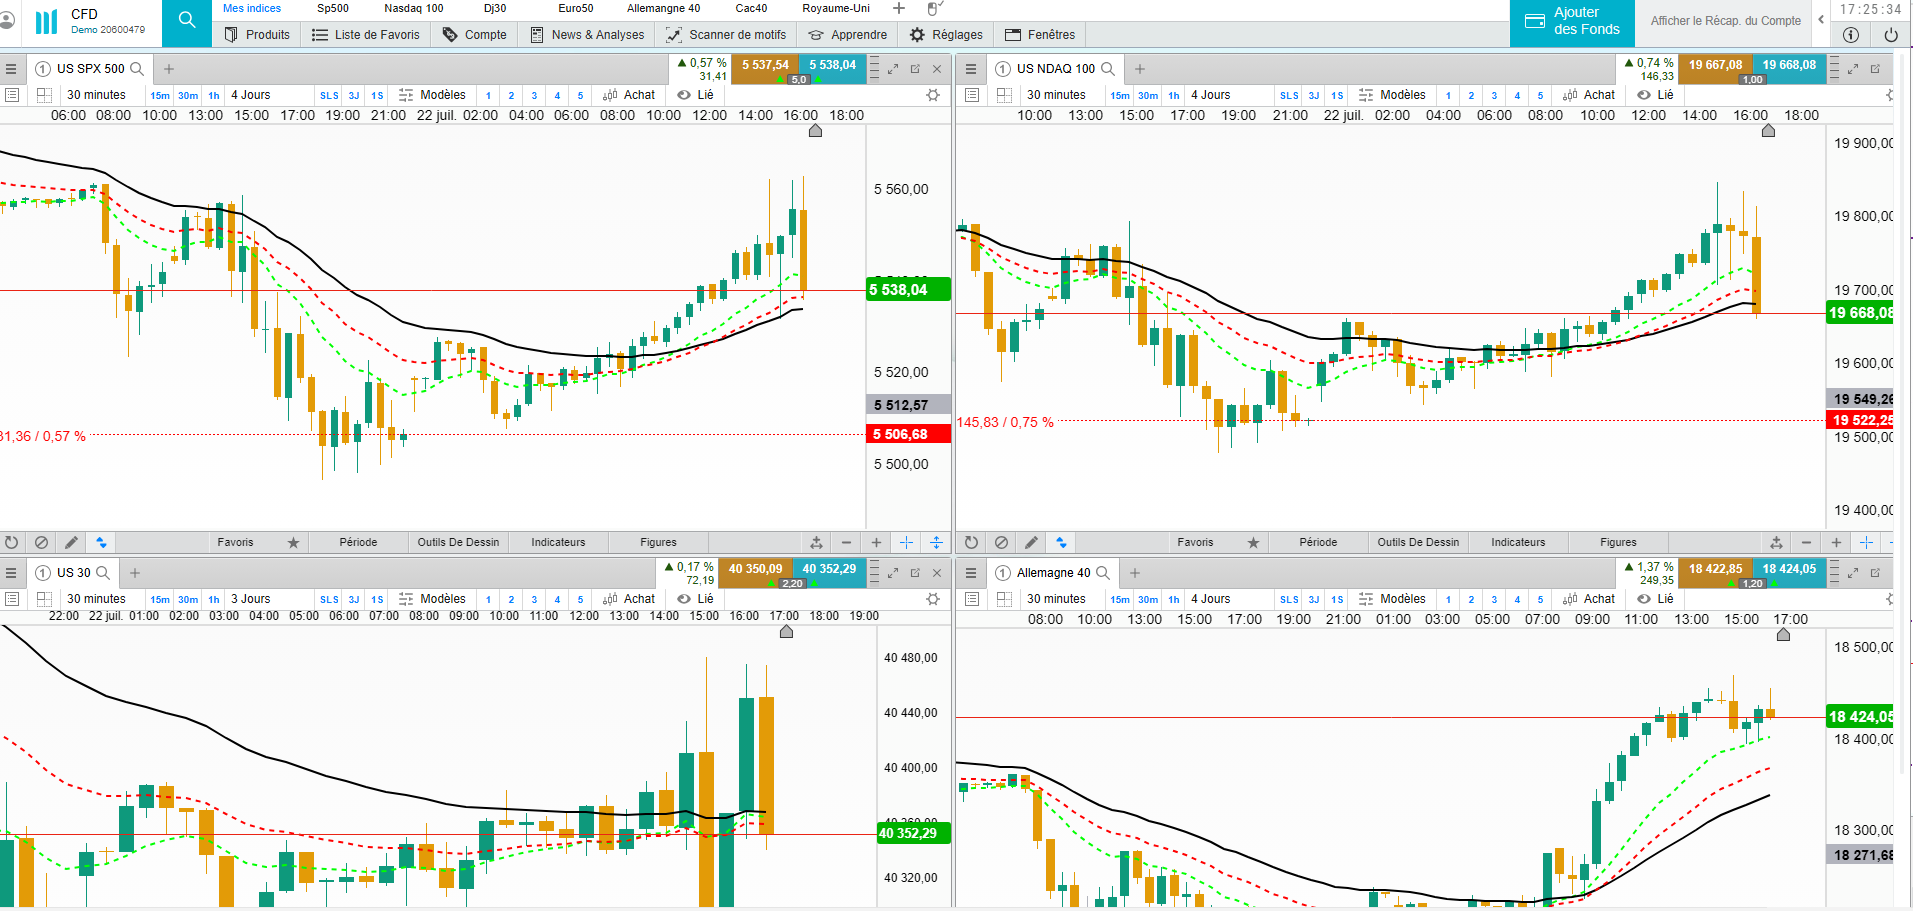Viewport: 1913px width, 911px height.
Task: Set US 30 chart range to 3J
Action: click(x=354, y=600)
